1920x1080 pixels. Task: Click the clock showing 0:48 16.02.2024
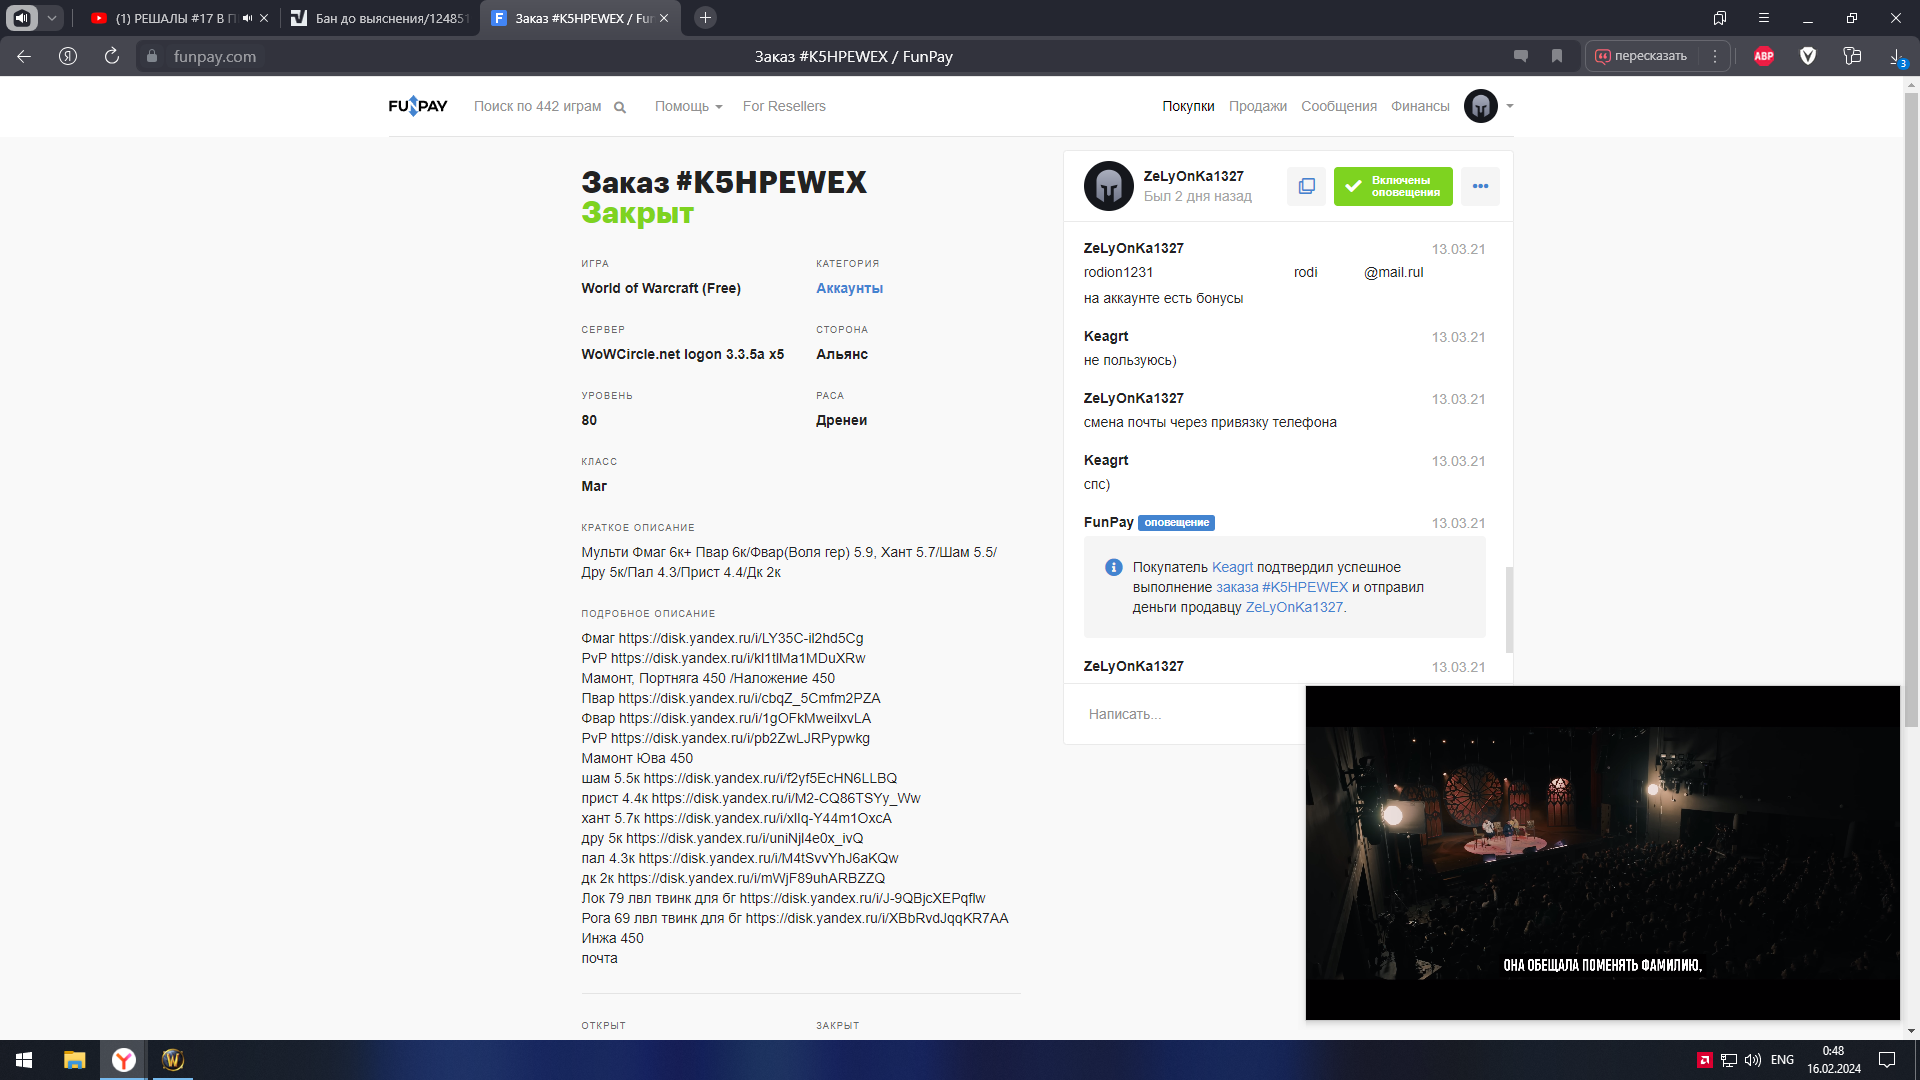click(x=1833, y=1060)
